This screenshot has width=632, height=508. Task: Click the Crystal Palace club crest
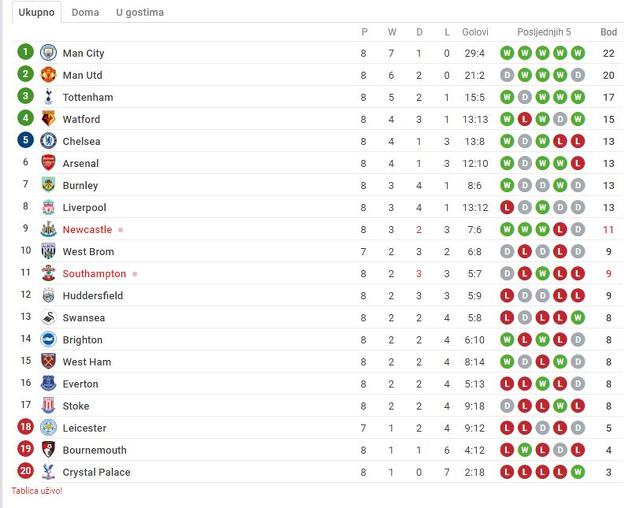(48, 472)
